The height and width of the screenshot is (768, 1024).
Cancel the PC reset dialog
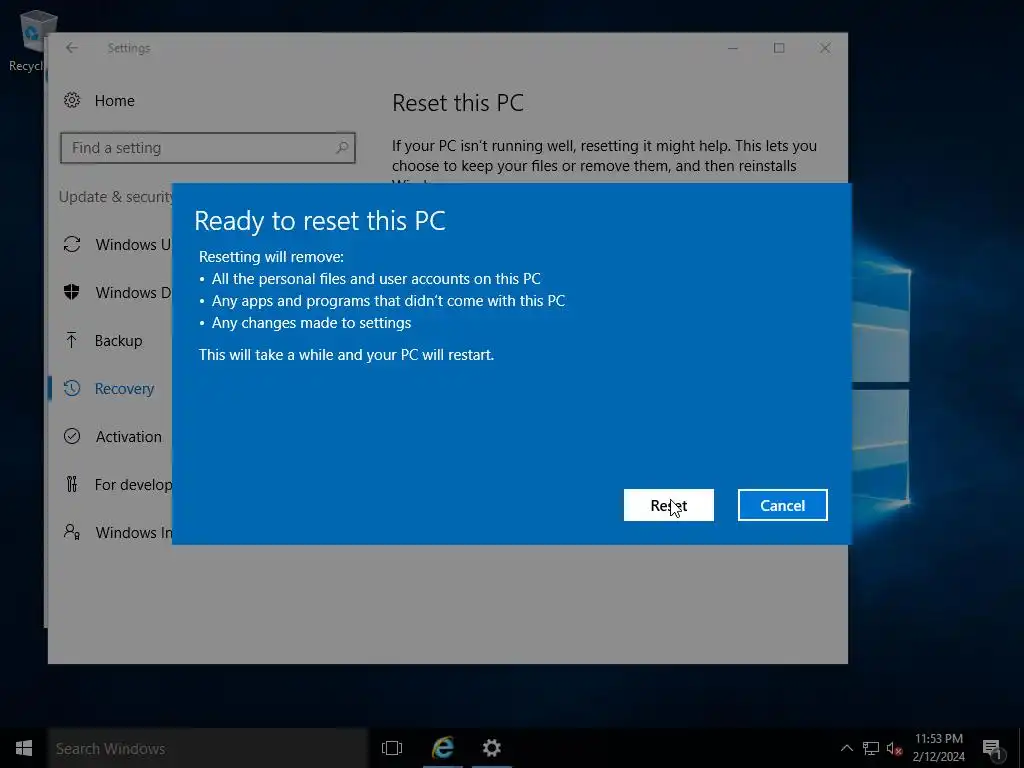pyautogui.click(x=782, y=505)
